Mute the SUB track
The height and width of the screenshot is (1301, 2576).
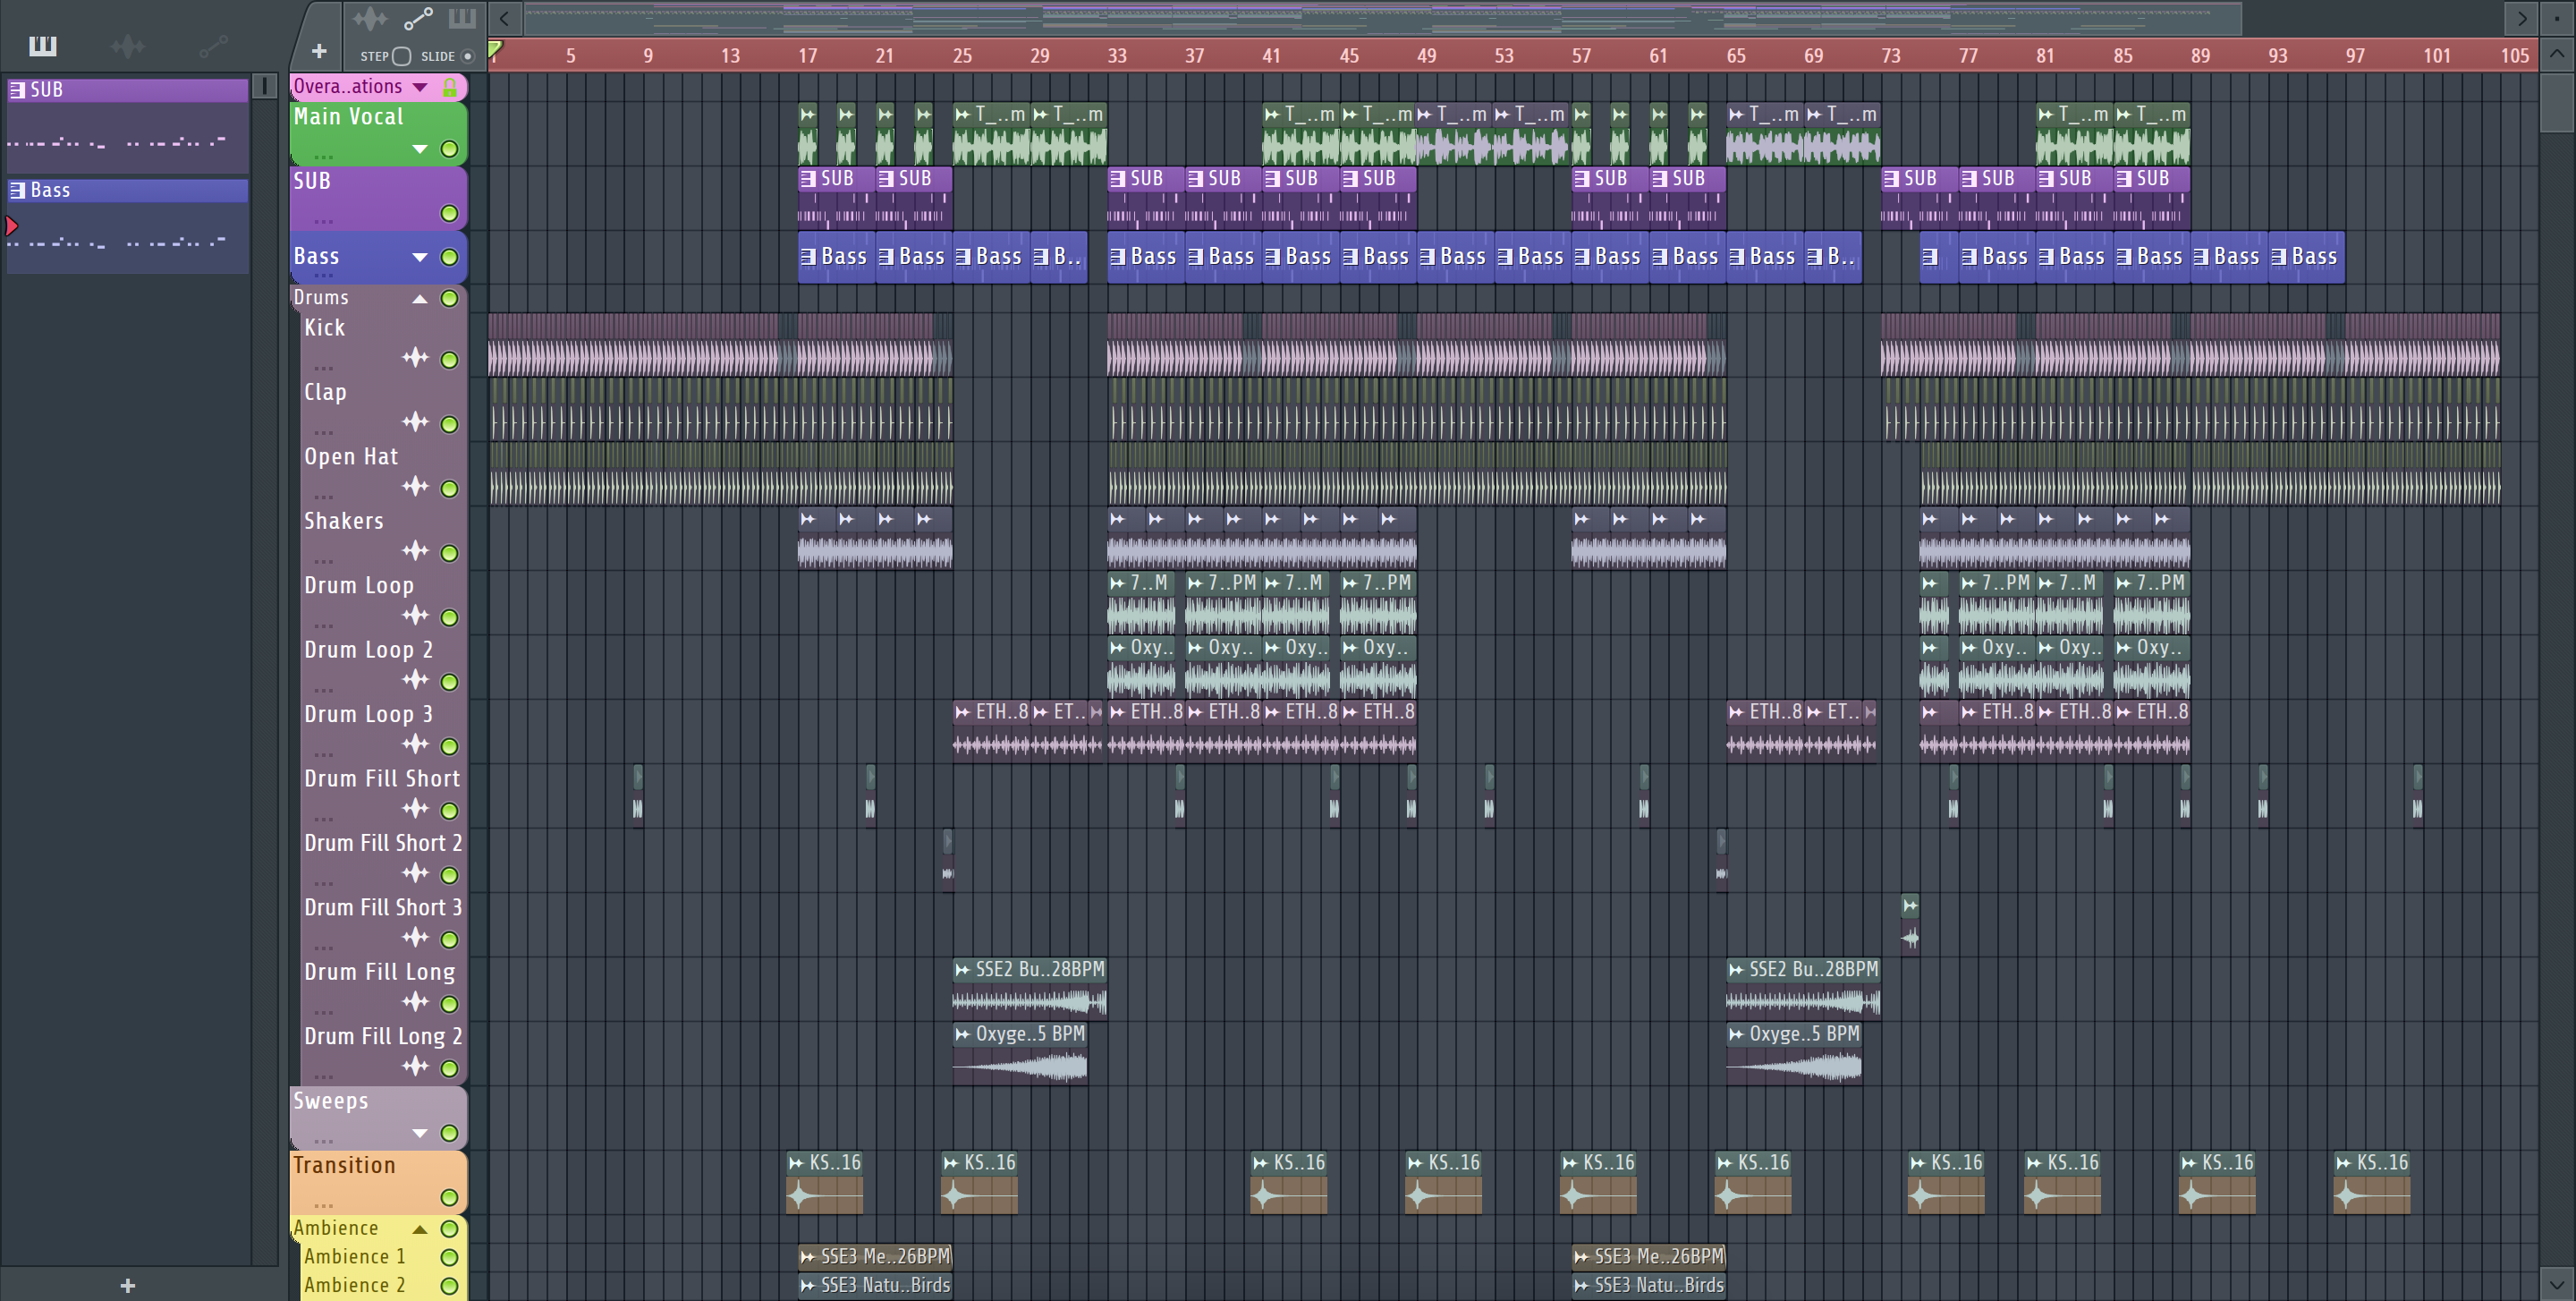pos(450,213)
